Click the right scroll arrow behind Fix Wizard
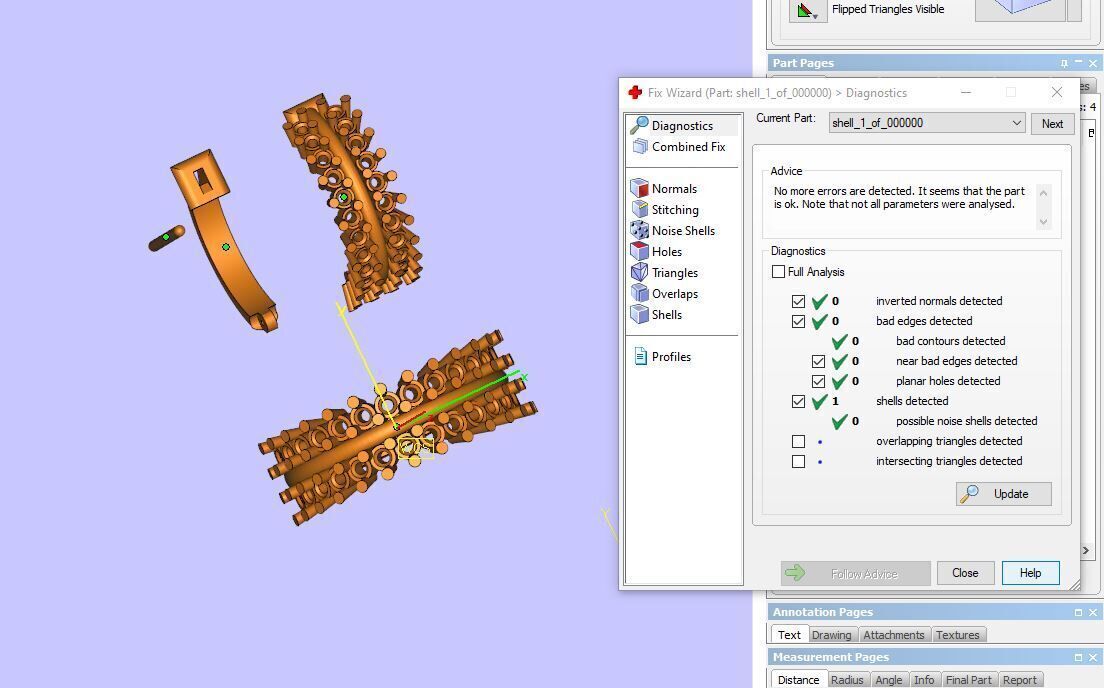1104x688 pixels. point(1086,550)
